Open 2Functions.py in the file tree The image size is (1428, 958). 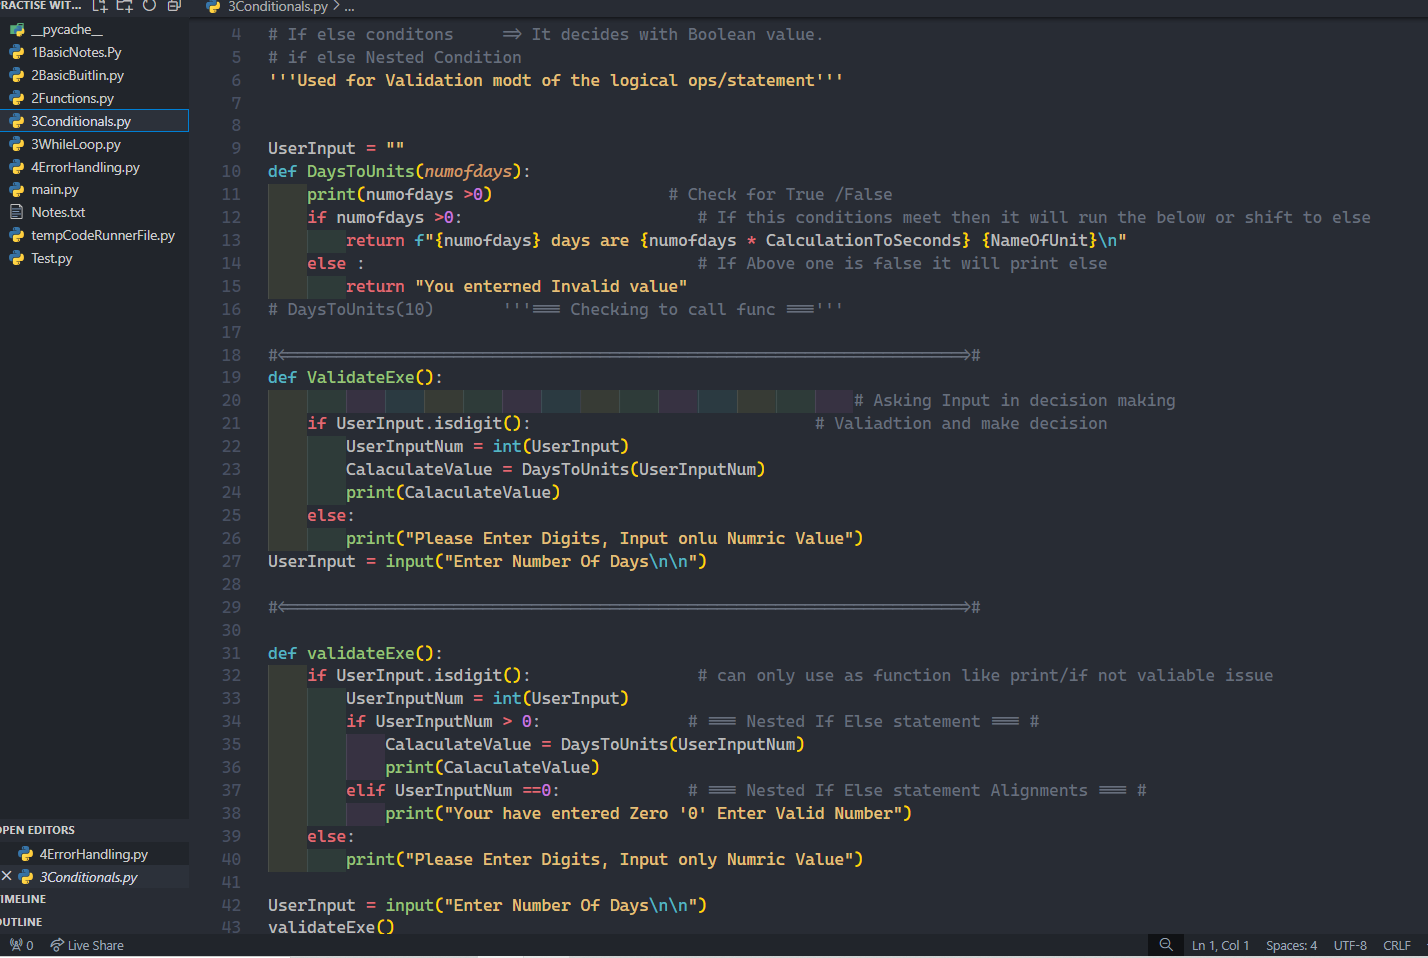[72, 98]
